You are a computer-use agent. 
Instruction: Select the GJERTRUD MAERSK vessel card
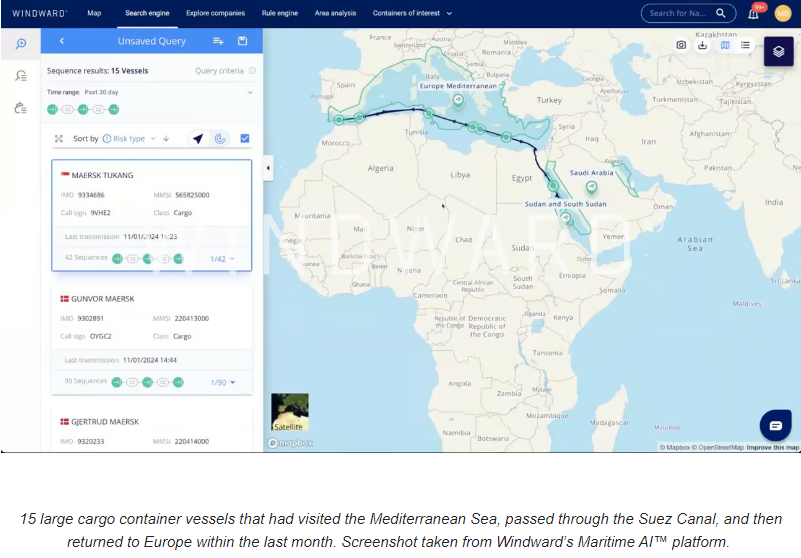tap(152, 431)
